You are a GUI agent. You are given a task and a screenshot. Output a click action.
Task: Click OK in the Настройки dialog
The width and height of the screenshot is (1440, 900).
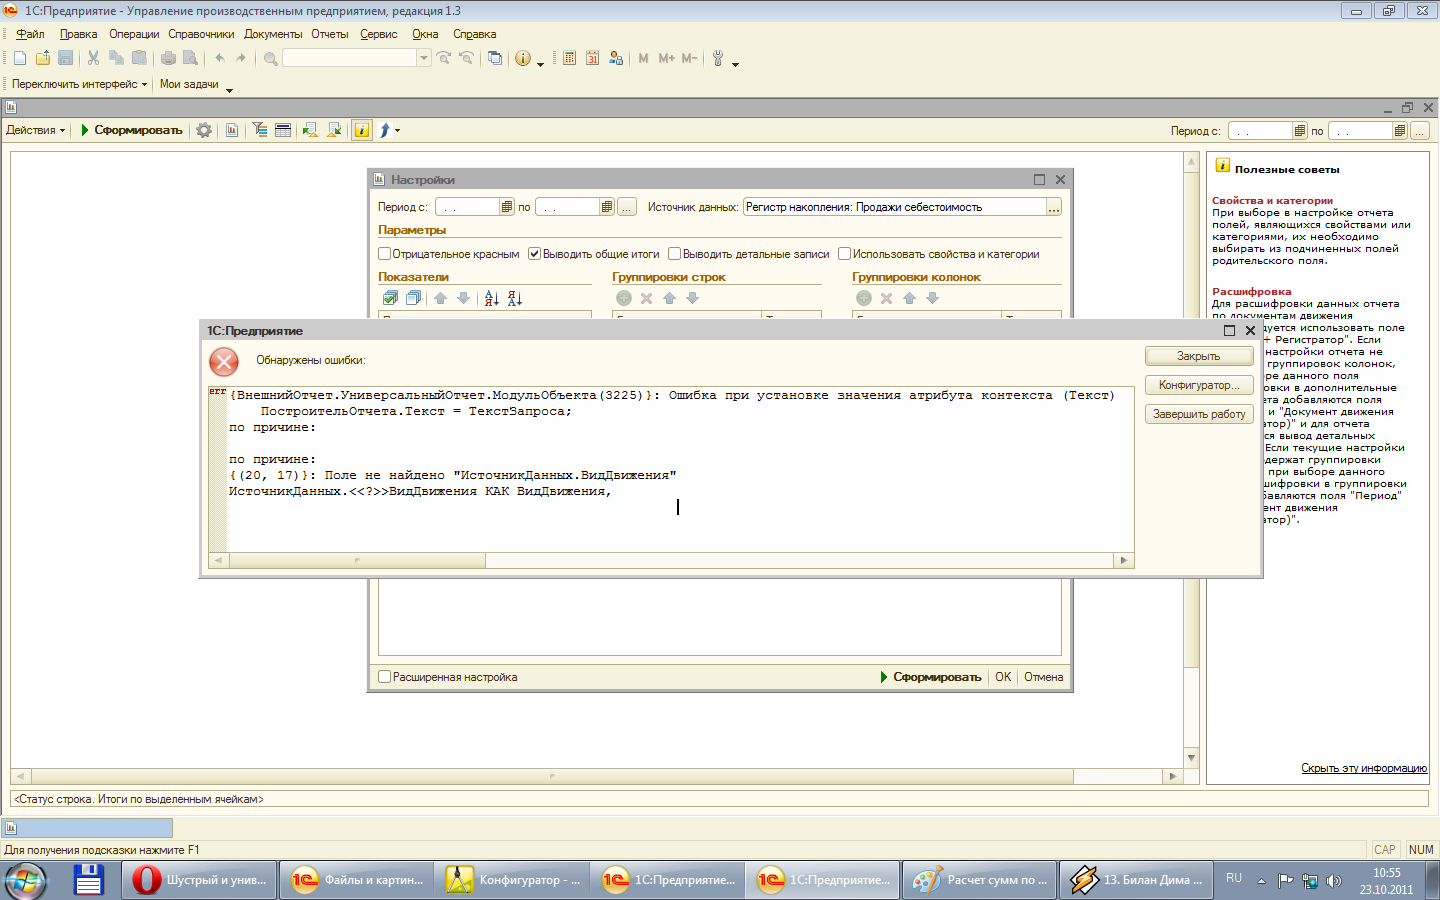point(1003,677)
